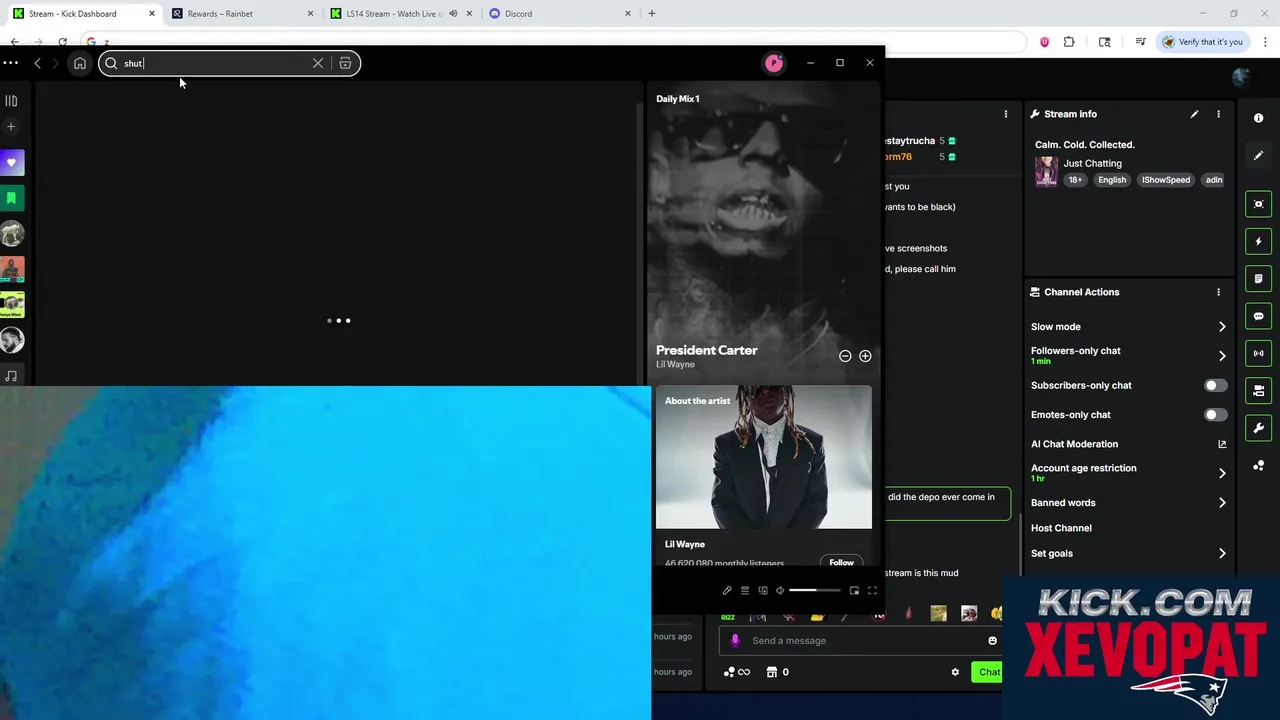This screenshot has width=1280, height=720.
Task: Open chat settings gear icon
Action: (955, 672)
